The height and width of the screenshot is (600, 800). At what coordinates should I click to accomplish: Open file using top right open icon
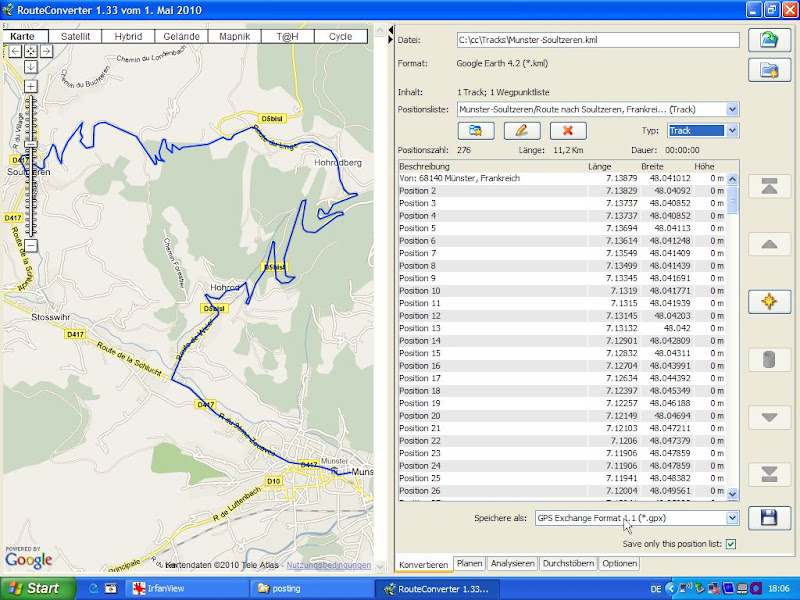tap(769, 40)
